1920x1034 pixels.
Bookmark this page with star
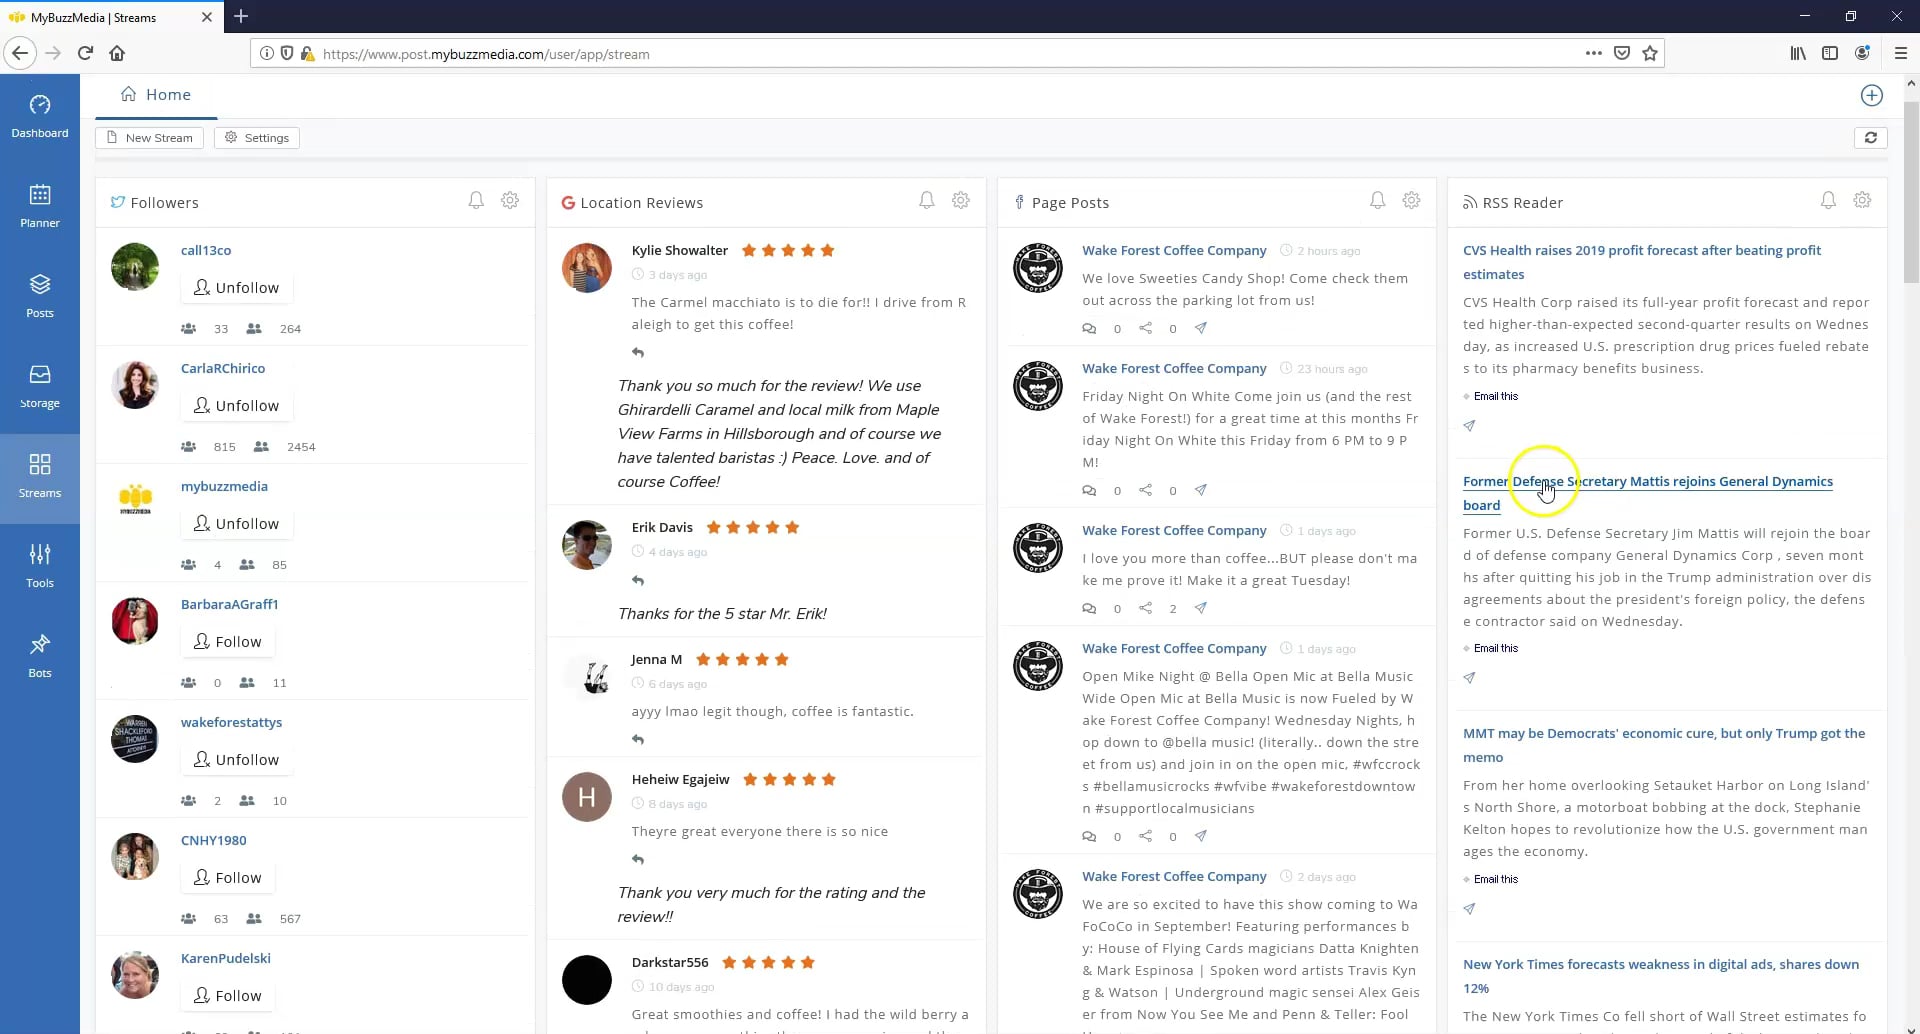pyautogui.click(x=1650, y=53)
